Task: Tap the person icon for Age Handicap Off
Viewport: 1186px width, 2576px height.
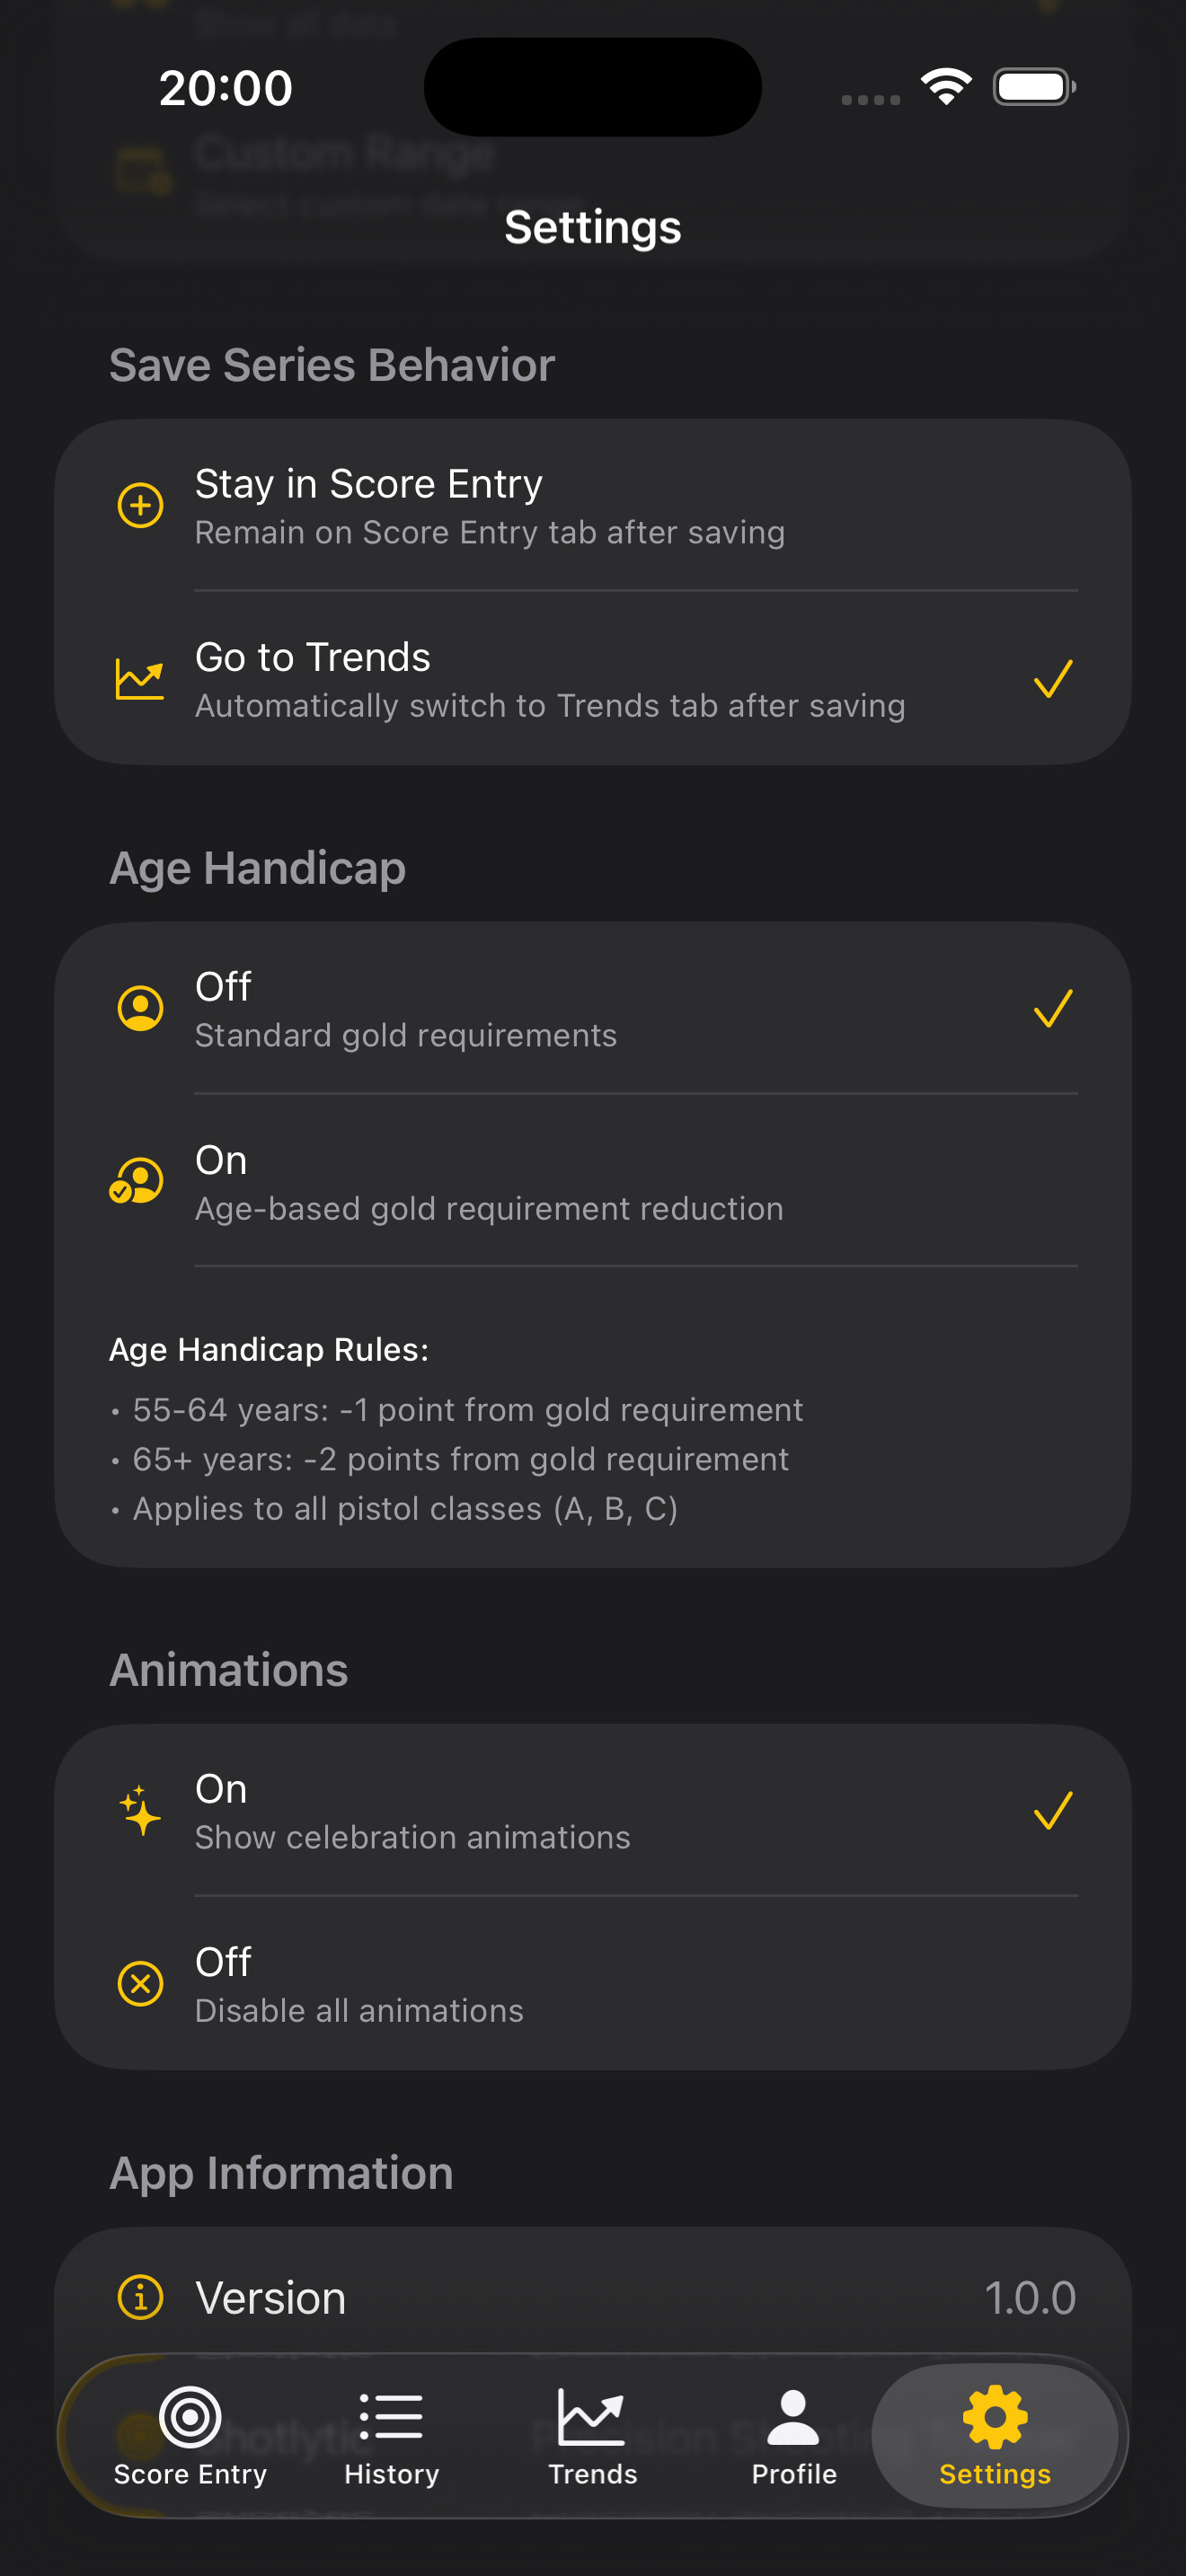Action: tap(141, 1008)
